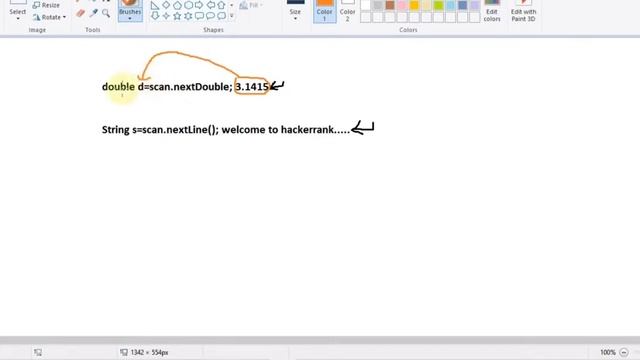Viewport: 640px width, 360px height.
Task: Open the Select dropdown
Action: 18,12
